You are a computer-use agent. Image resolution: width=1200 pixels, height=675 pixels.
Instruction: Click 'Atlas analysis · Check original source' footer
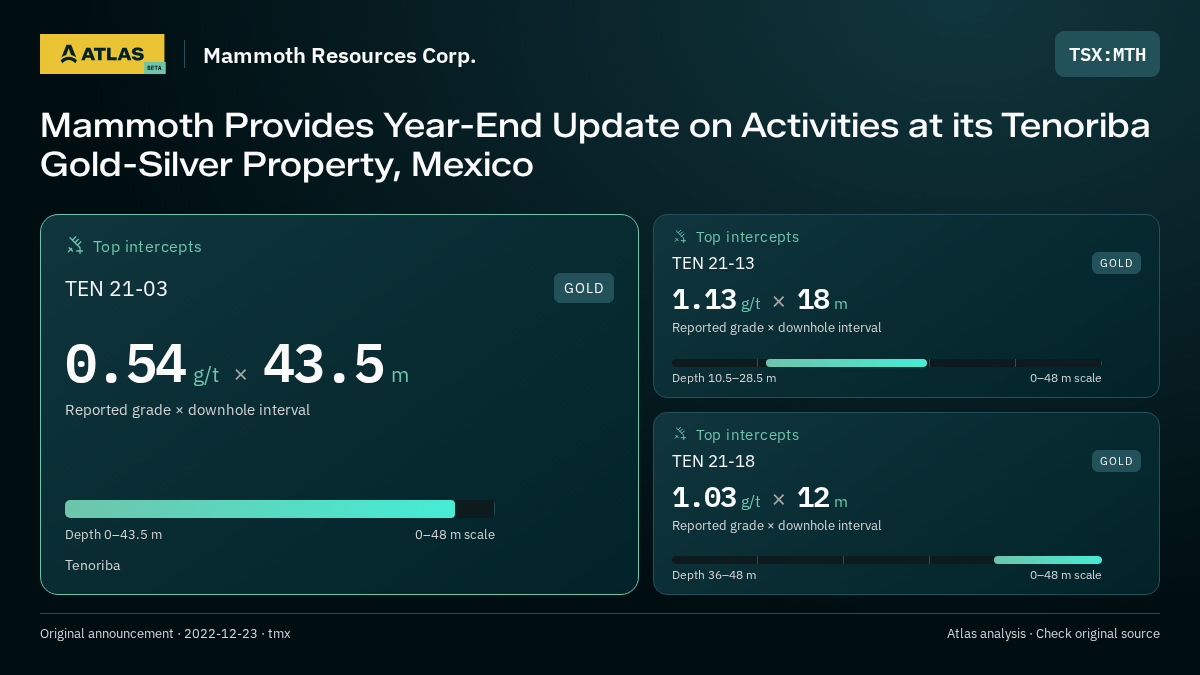click(x=1053, y=633)
